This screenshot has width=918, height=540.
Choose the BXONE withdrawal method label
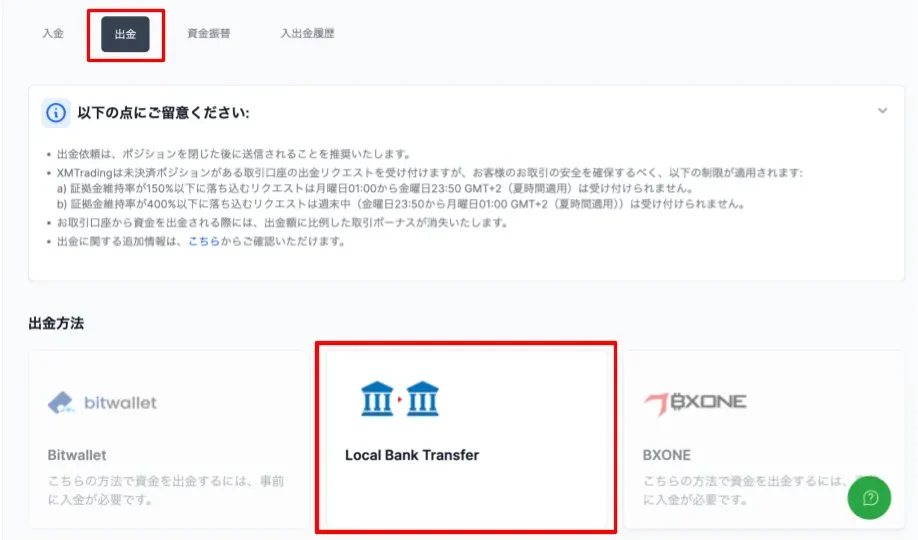point(666,455)
